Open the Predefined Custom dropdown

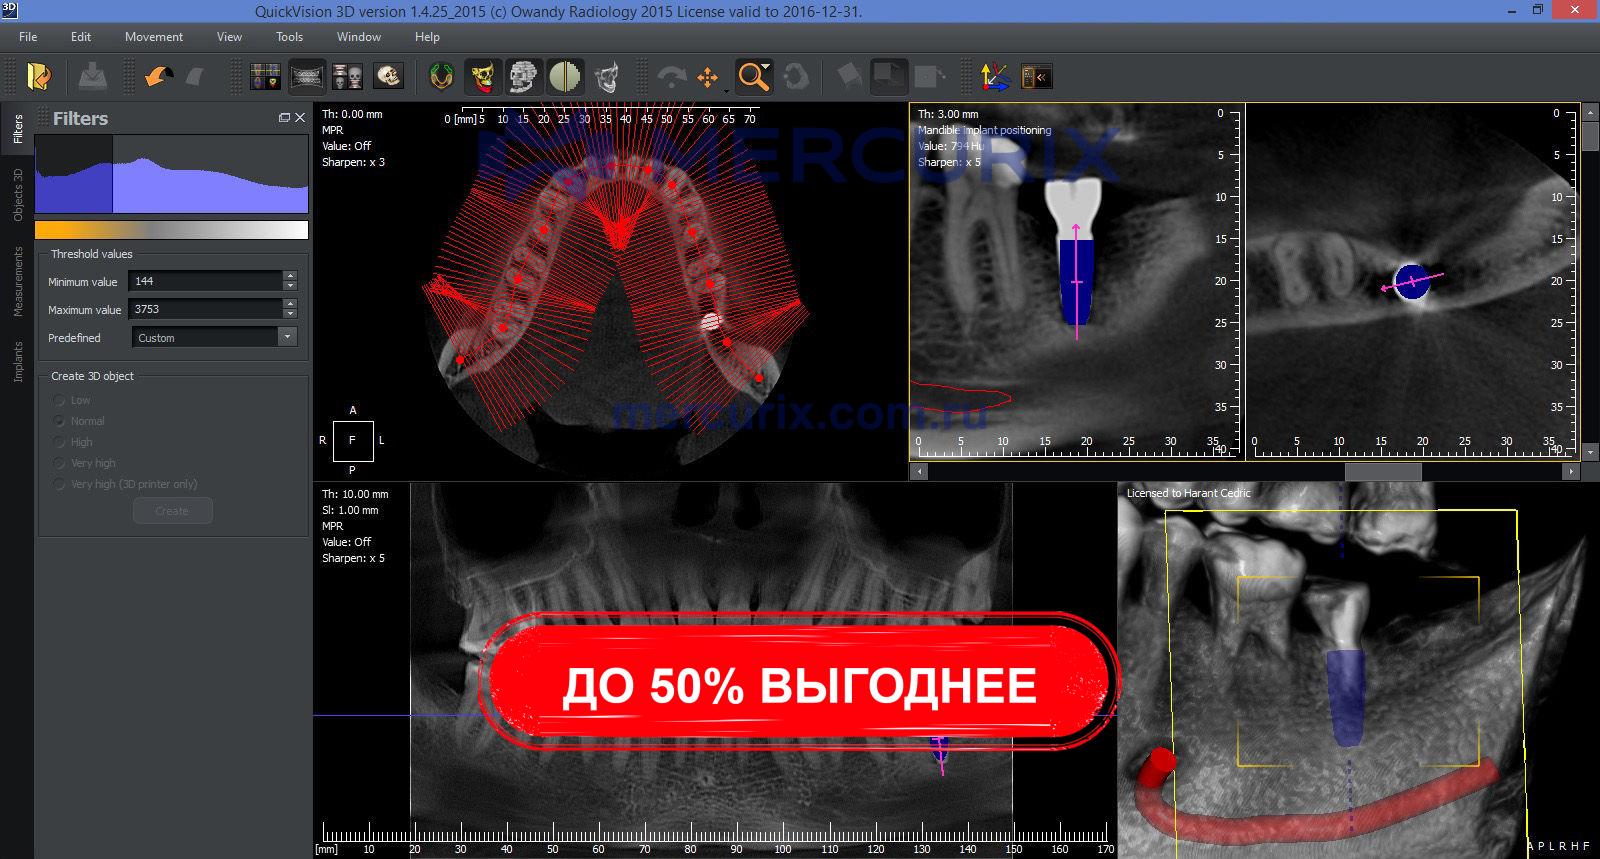[x=214, y=337]
